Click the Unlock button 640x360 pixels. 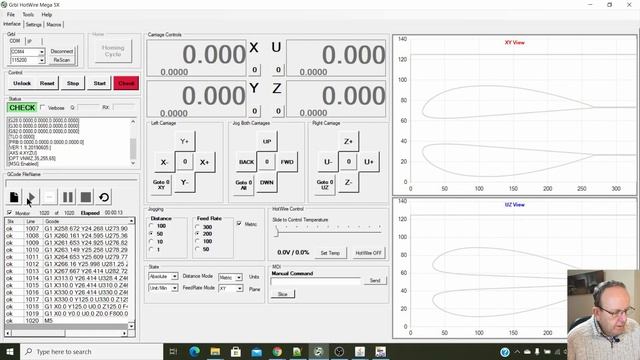[22, 83]
